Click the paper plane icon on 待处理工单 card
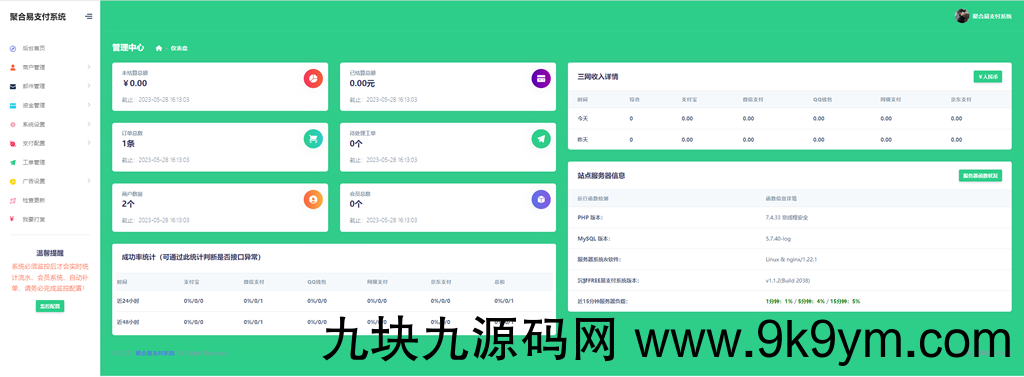 [x=541, y=139]
